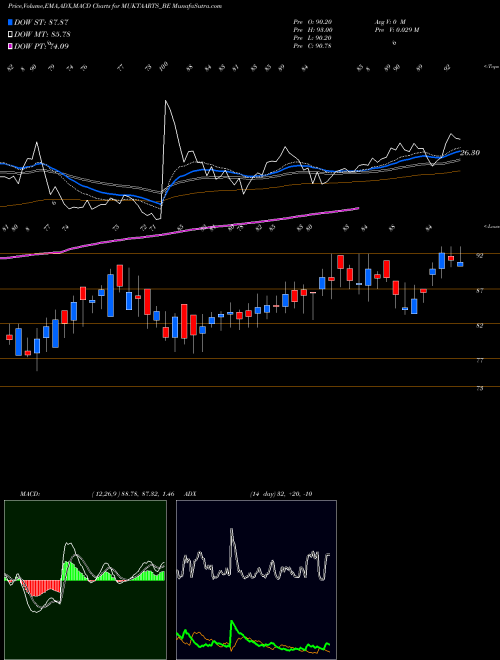Click the 92 price axis label
Screen dimensions: 500x660
click(x=479, y=255)
